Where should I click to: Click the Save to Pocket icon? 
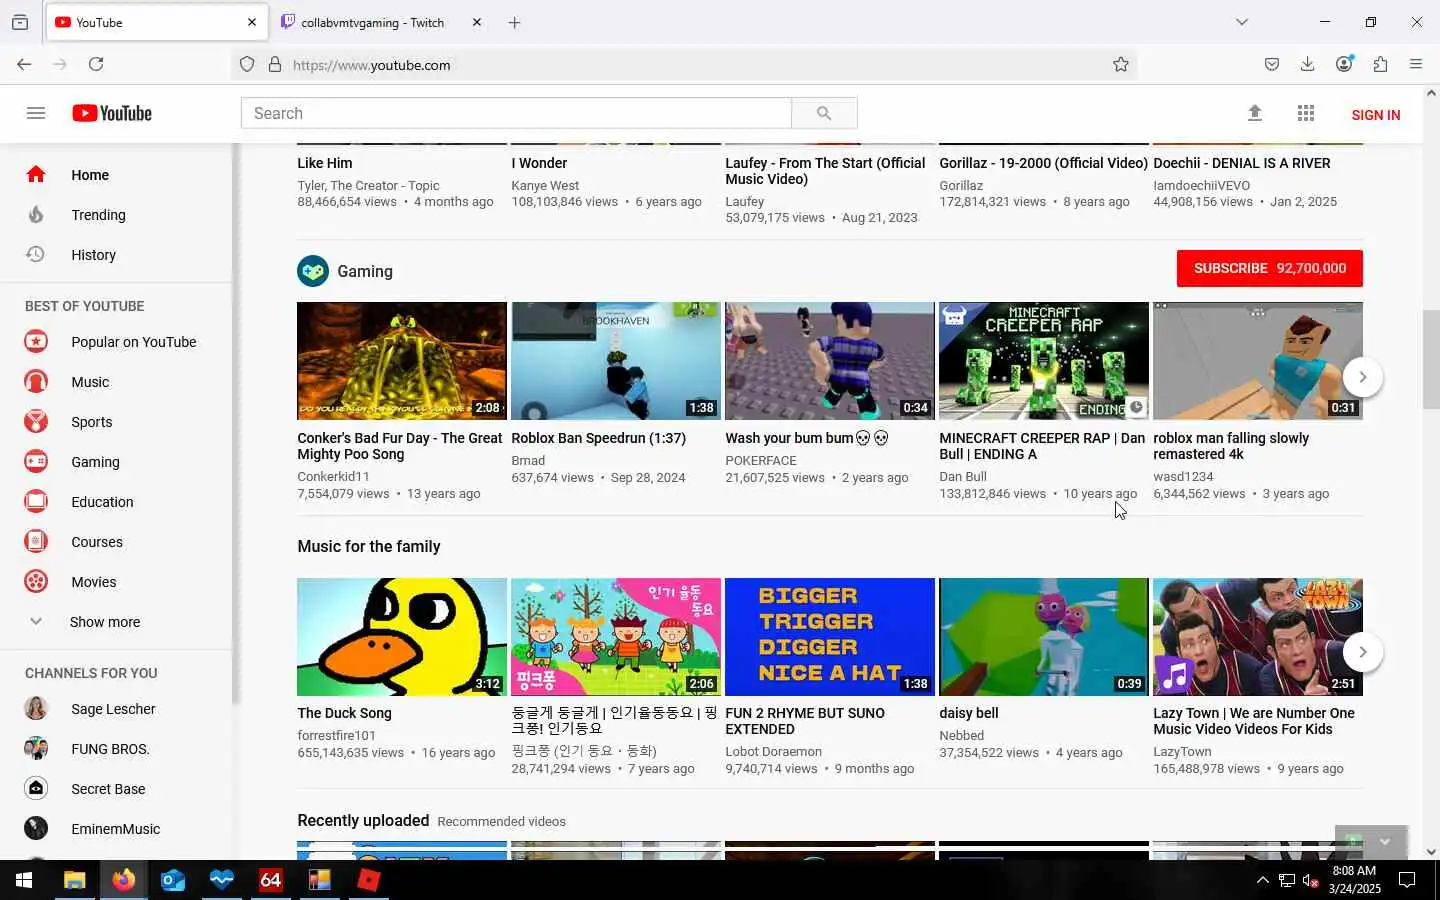(1271, 64)
